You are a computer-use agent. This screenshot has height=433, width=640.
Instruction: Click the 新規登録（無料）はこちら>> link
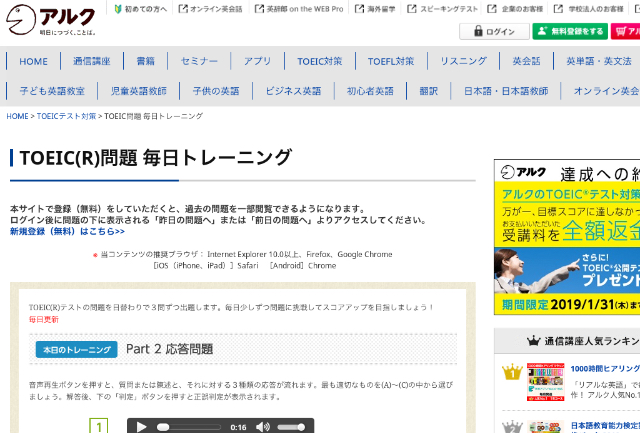coord(67,231)
